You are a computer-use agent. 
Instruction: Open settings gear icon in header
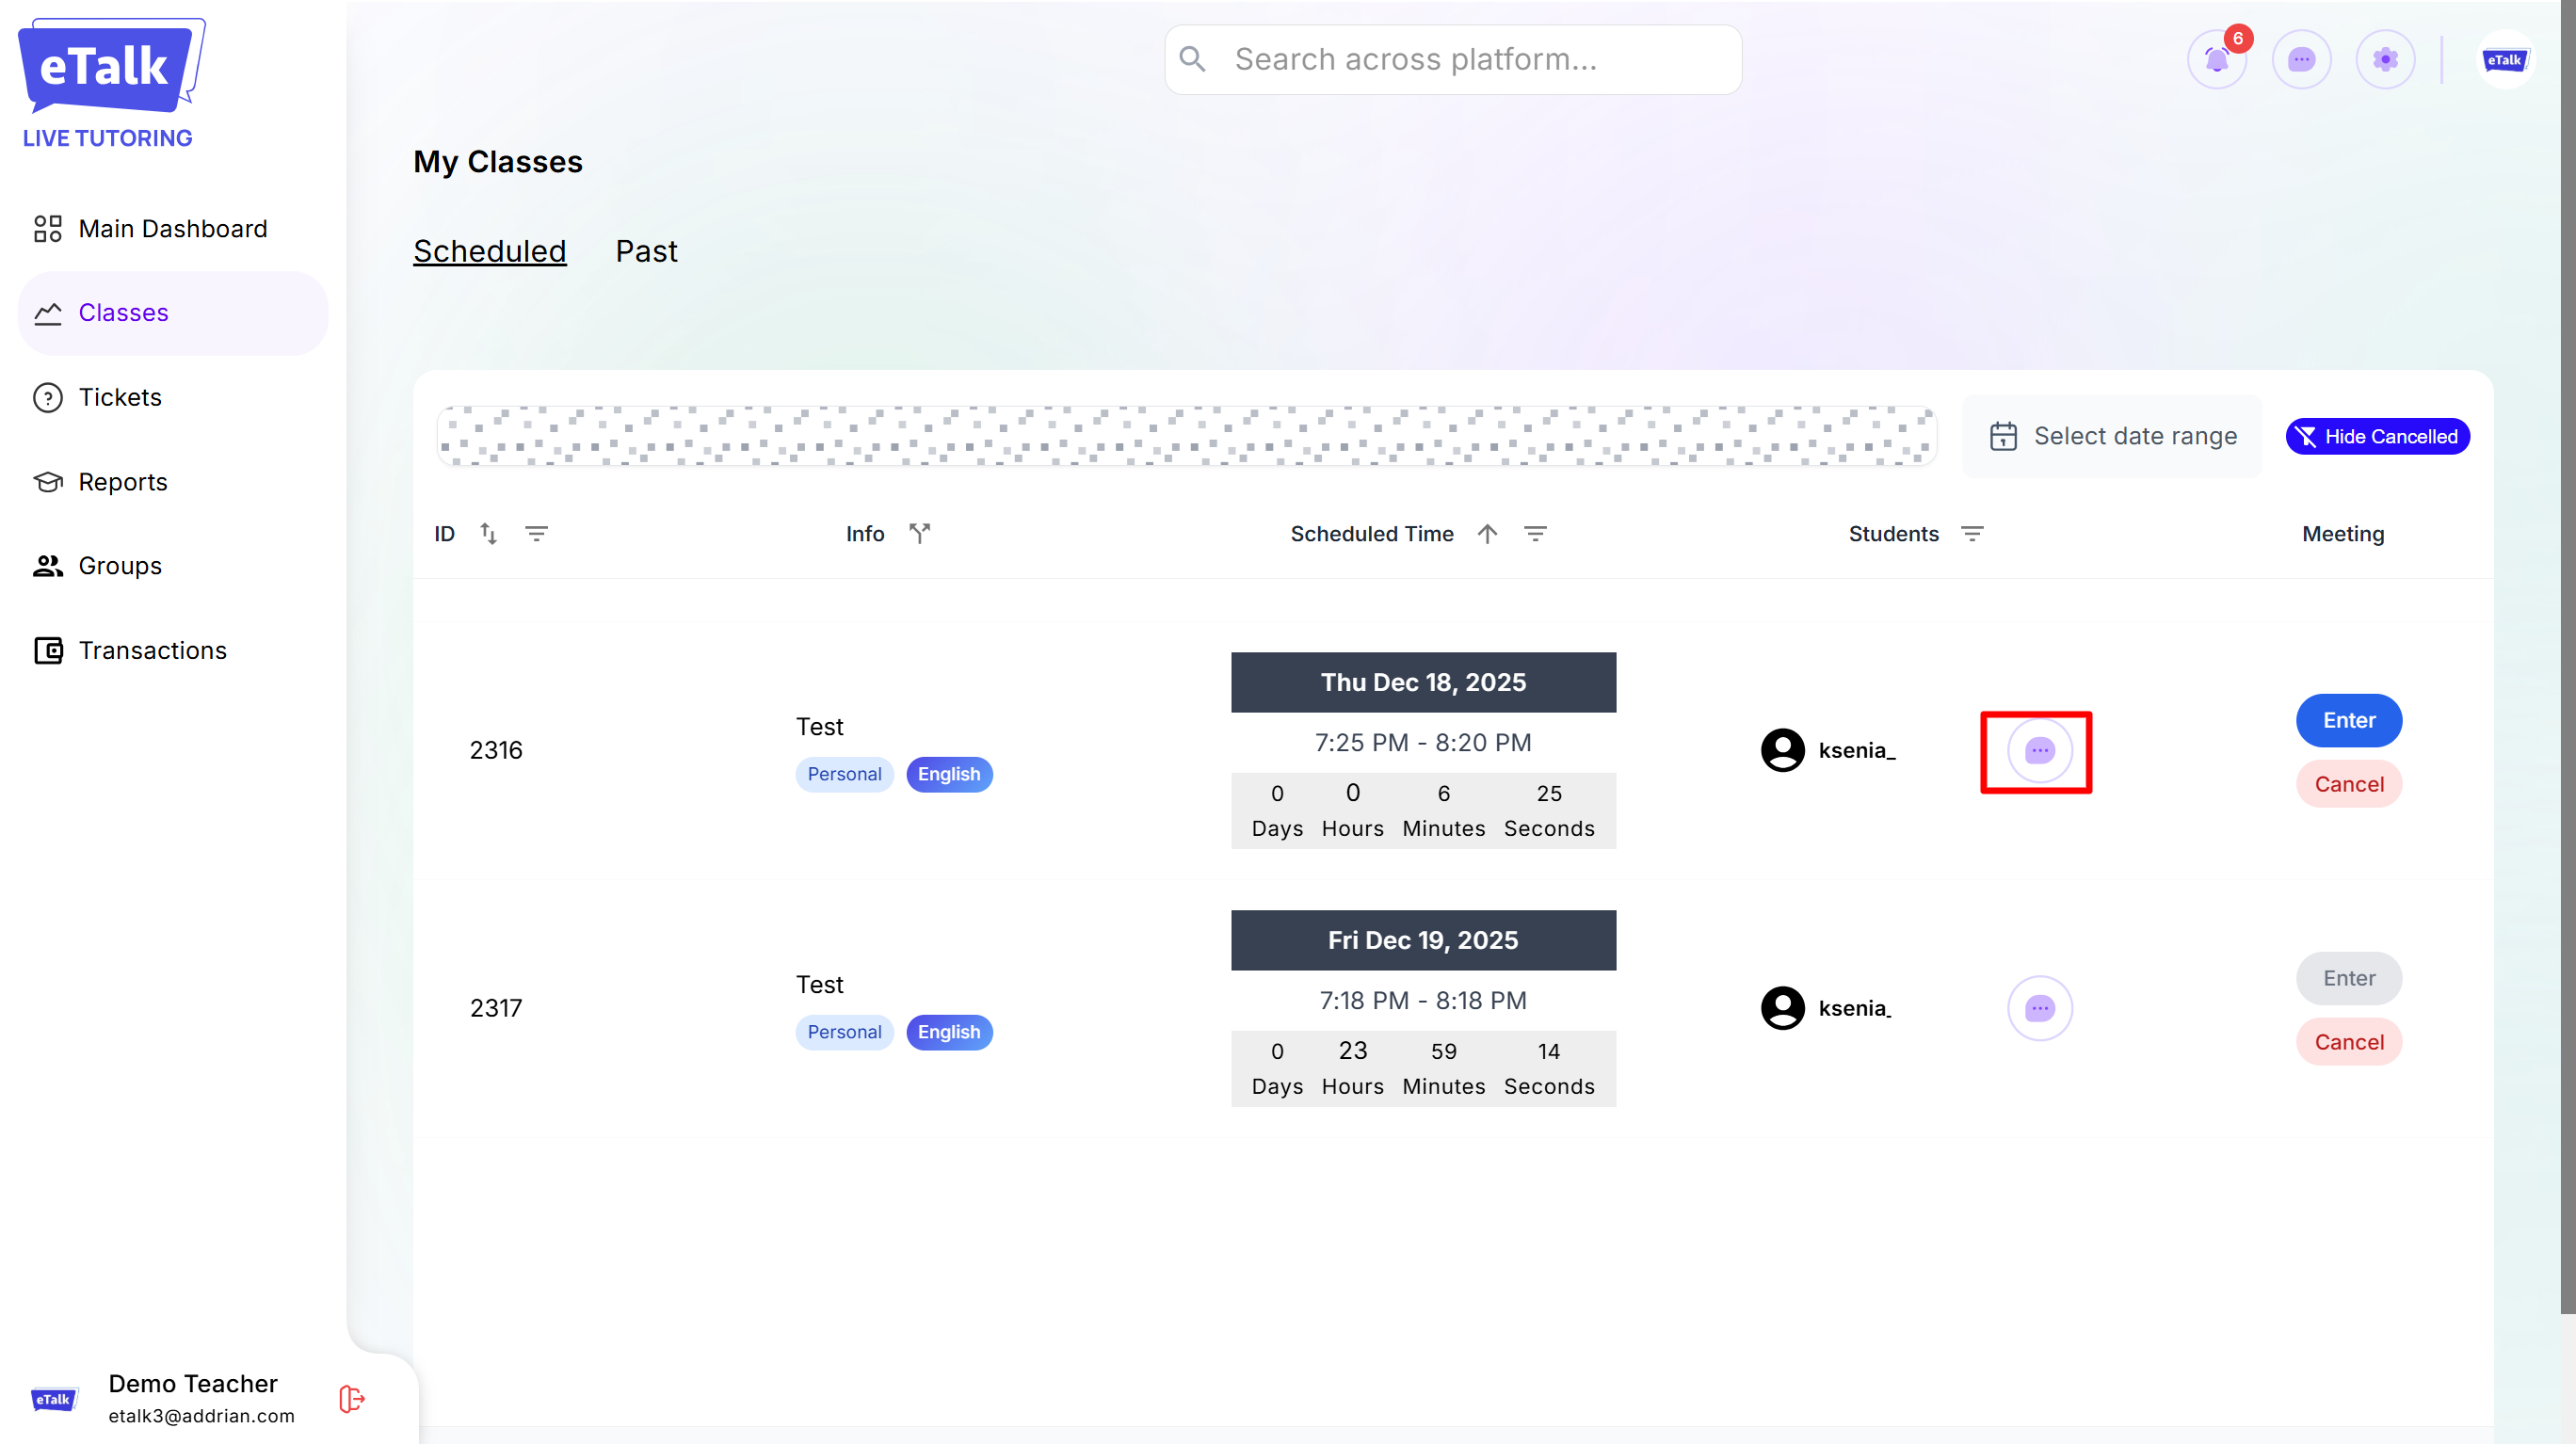(x=2385, y=60)
